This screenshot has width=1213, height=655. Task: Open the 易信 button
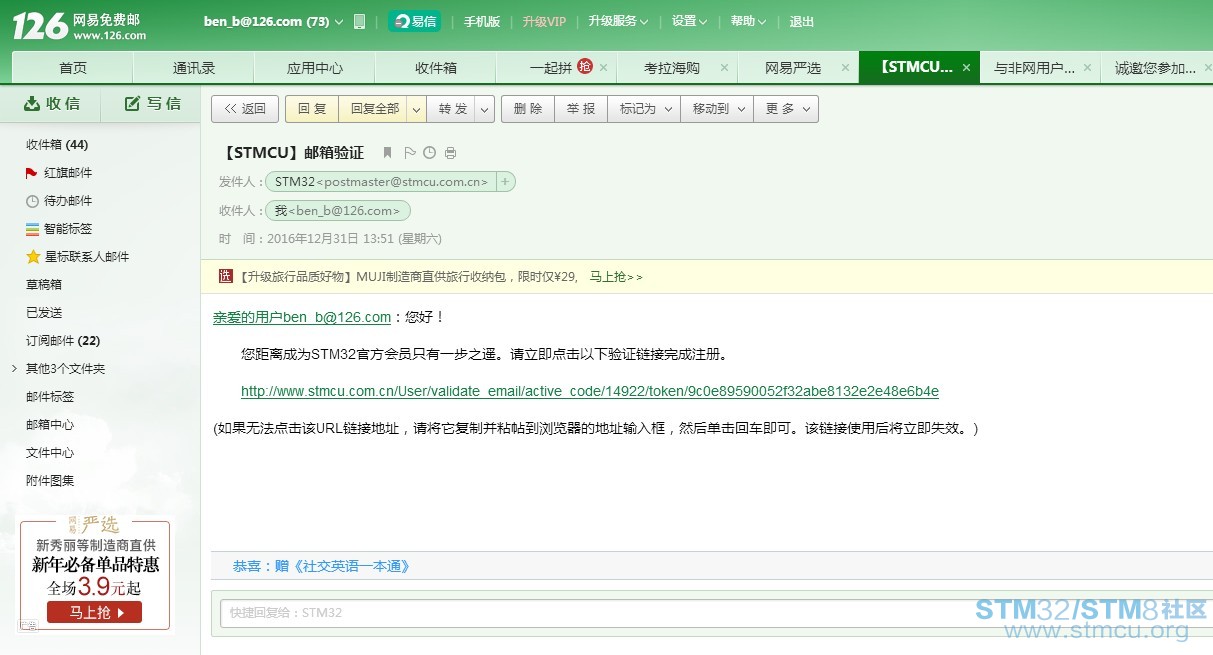(414, 21)
